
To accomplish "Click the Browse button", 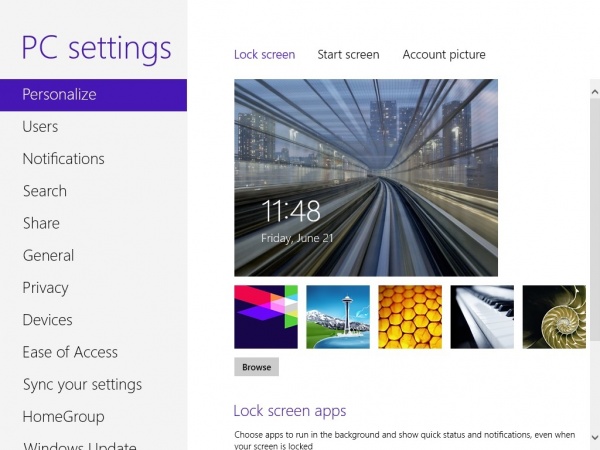I will coord(256,367).
